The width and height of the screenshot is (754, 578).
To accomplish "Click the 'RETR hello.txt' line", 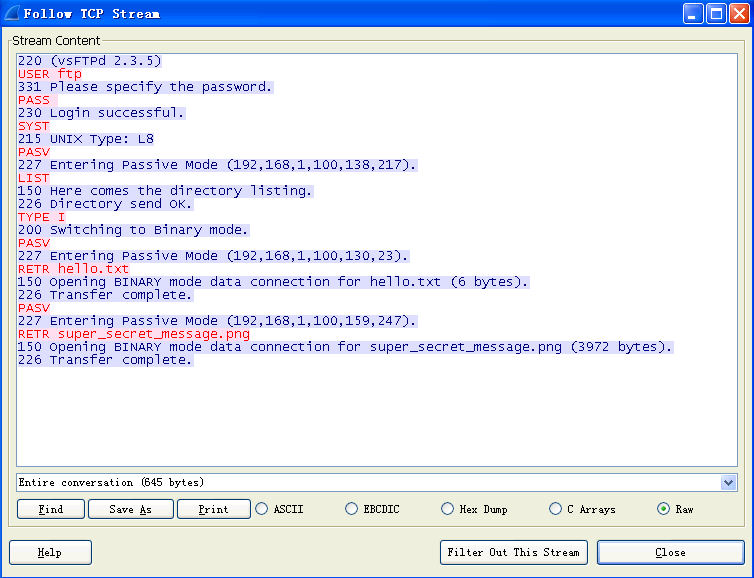I will point(74,268).
